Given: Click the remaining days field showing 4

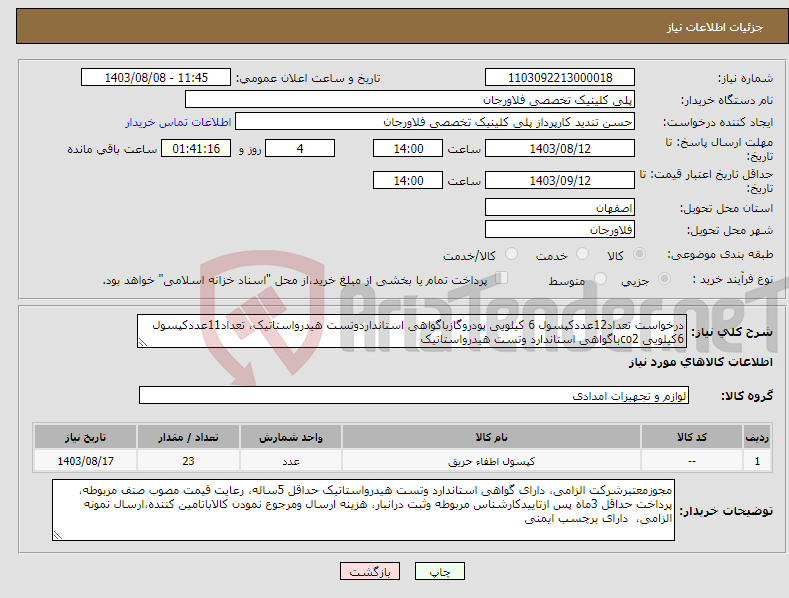Looking at the screenshot, I should [x=300, y=148].
